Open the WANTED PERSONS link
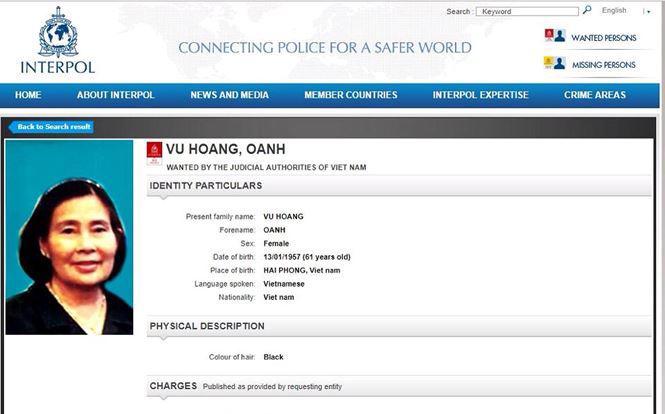665x414 pixels. [x=603, y=38]
